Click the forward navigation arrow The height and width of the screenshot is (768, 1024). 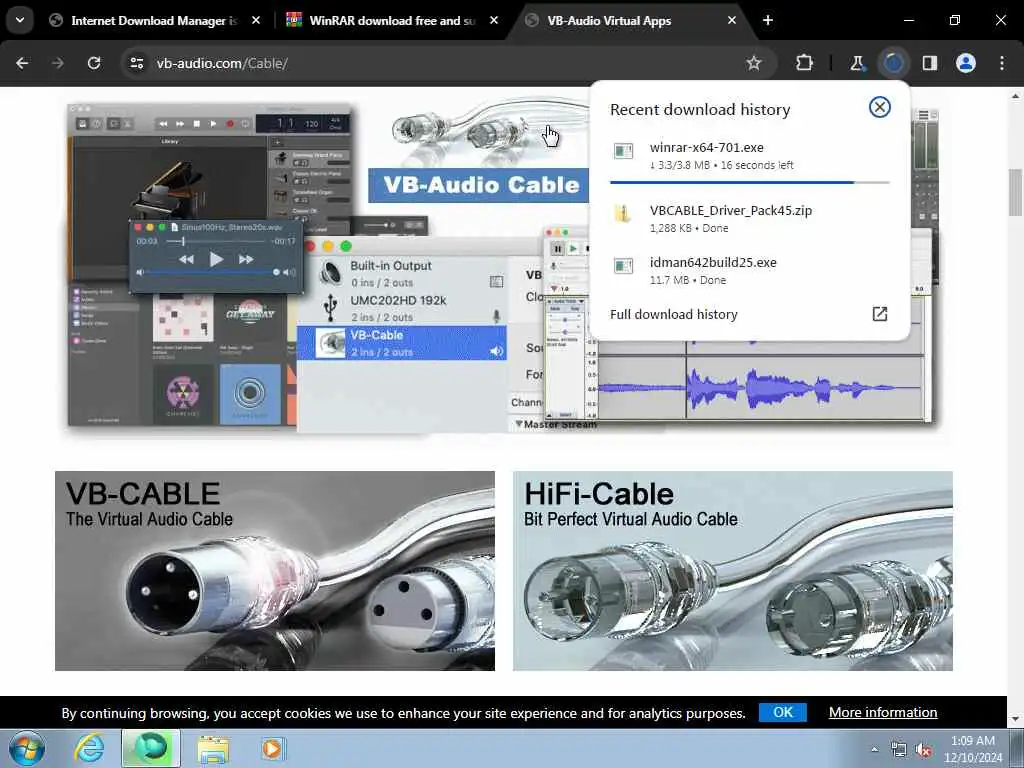coord(58,63)
